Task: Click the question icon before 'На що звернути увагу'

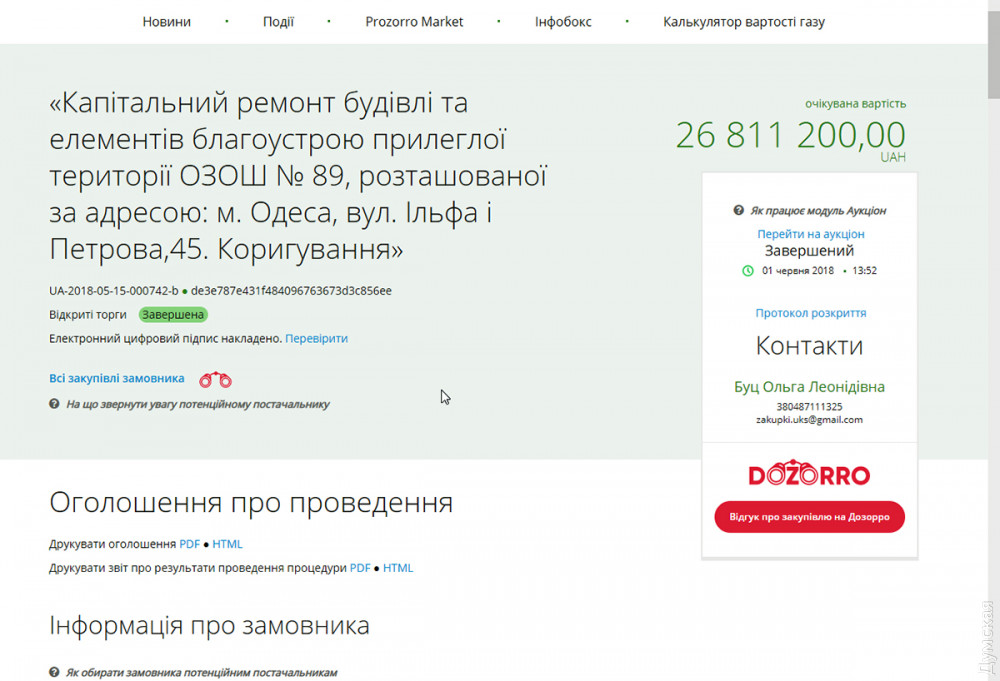Action: (55, 404)
